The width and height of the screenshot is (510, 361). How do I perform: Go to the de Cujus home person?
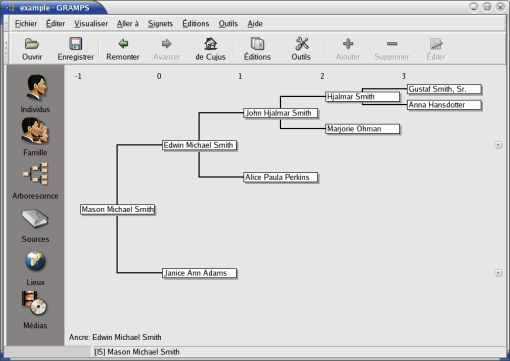(210, 49)
